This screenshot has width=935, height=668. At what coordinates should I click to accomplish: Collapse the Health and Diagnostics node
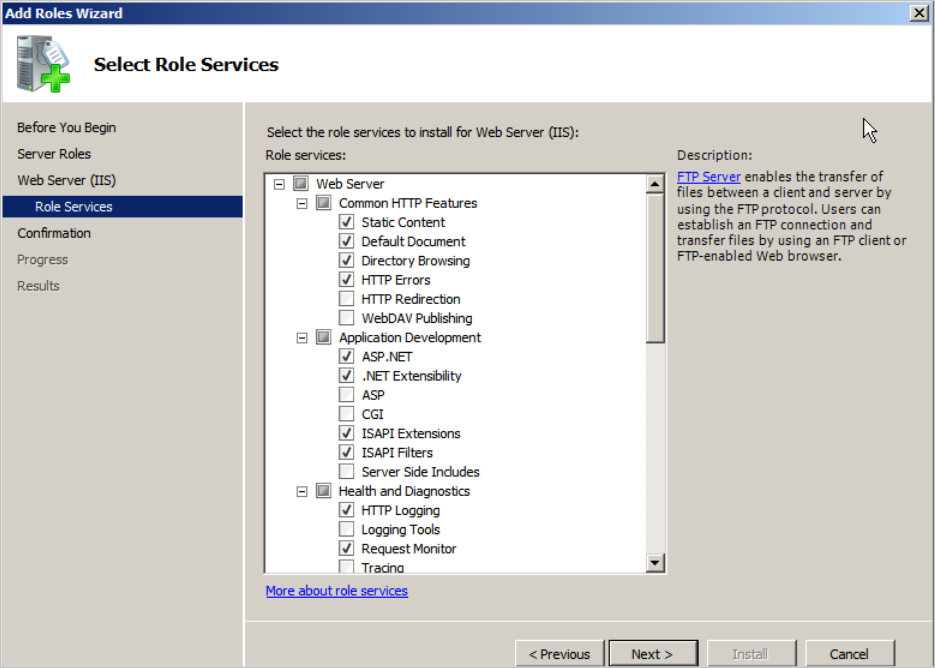click(302, 491)
